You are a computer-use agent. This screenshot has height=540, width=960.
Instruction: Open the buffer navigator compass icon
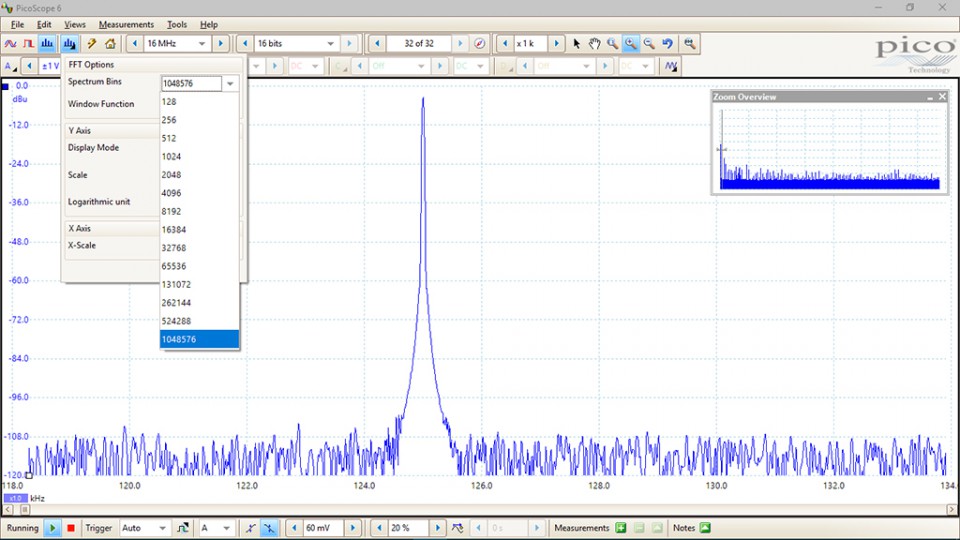point(480,44)
